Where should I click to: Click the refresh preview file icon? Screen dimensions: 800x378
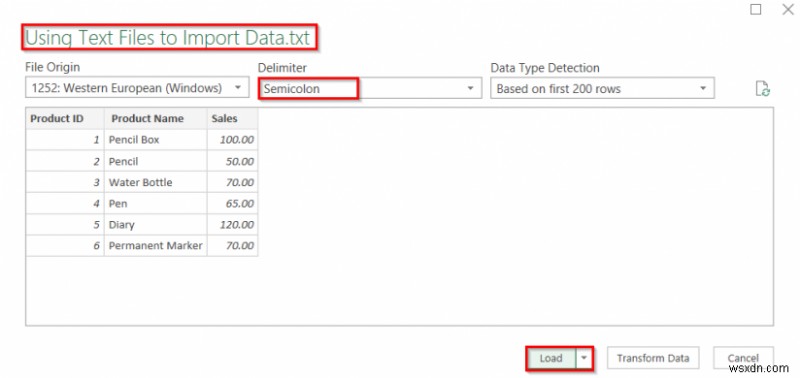point(762,88)
